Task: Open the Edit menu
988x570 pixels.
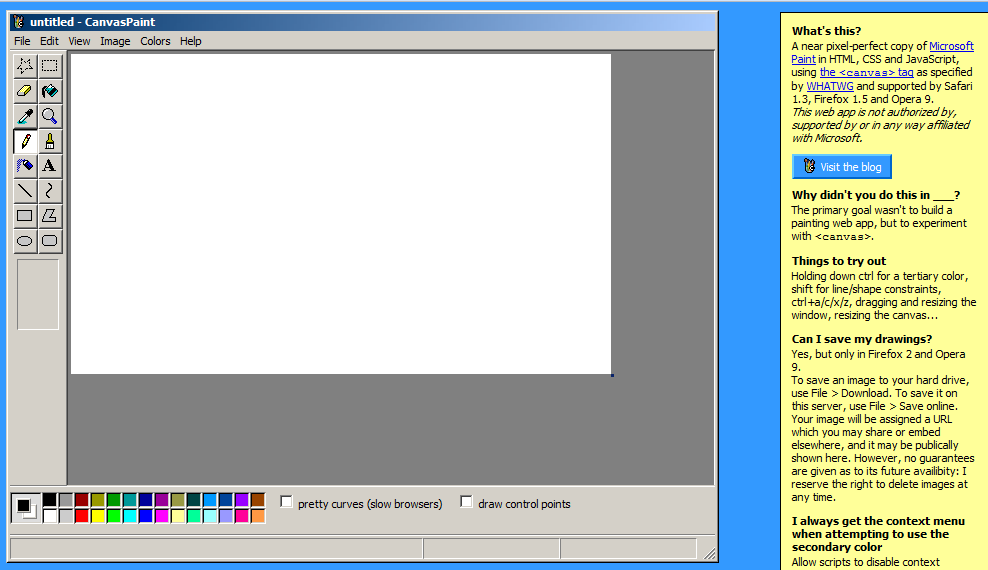Action: pyautogui.click(x=49, y=41)
